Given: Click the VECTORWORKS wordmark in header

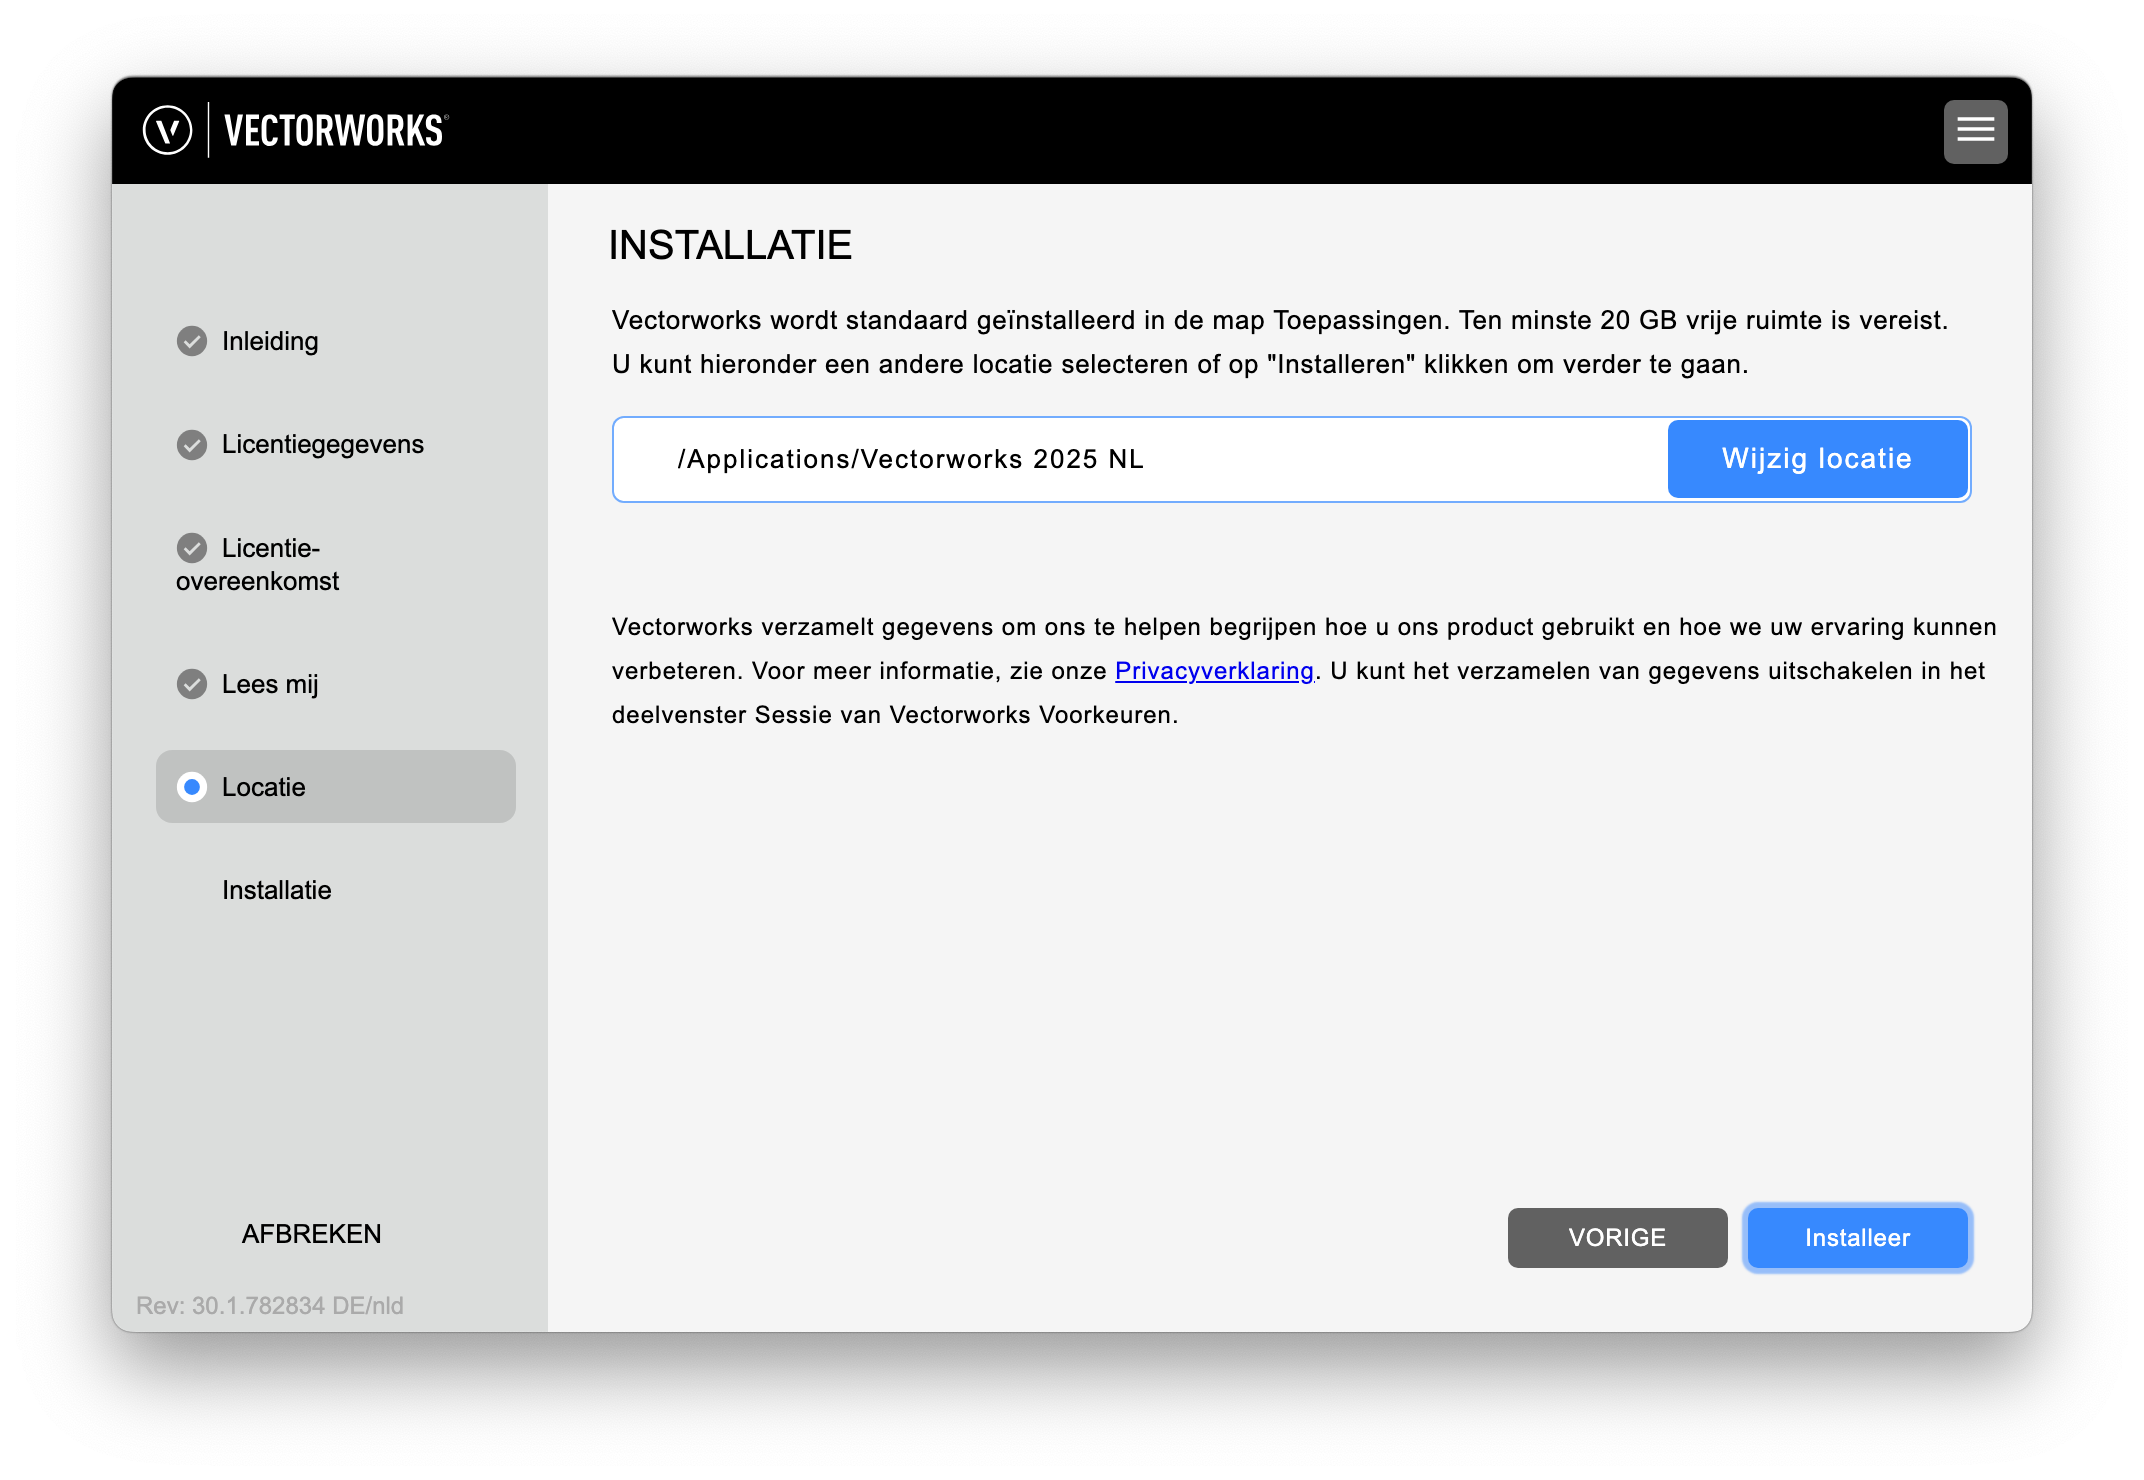Looking at the screenshot, I should click(x=336, y=131).
